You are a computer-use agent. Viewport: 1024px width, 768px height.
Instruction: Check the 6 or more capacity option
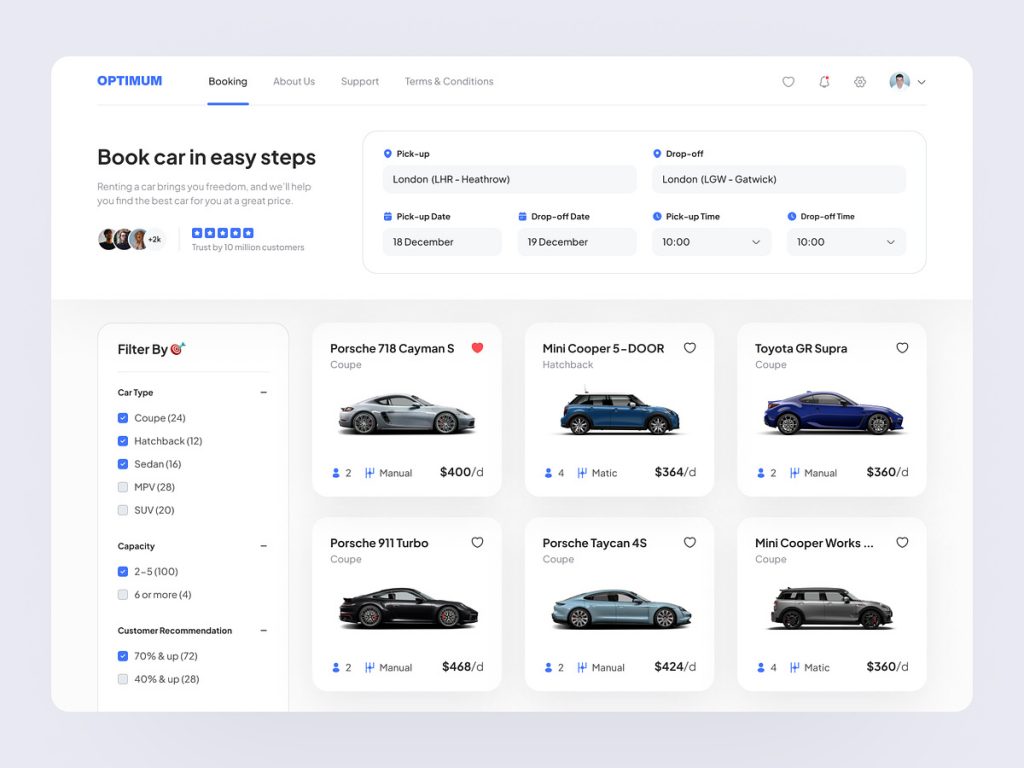[x=123, y=595]
